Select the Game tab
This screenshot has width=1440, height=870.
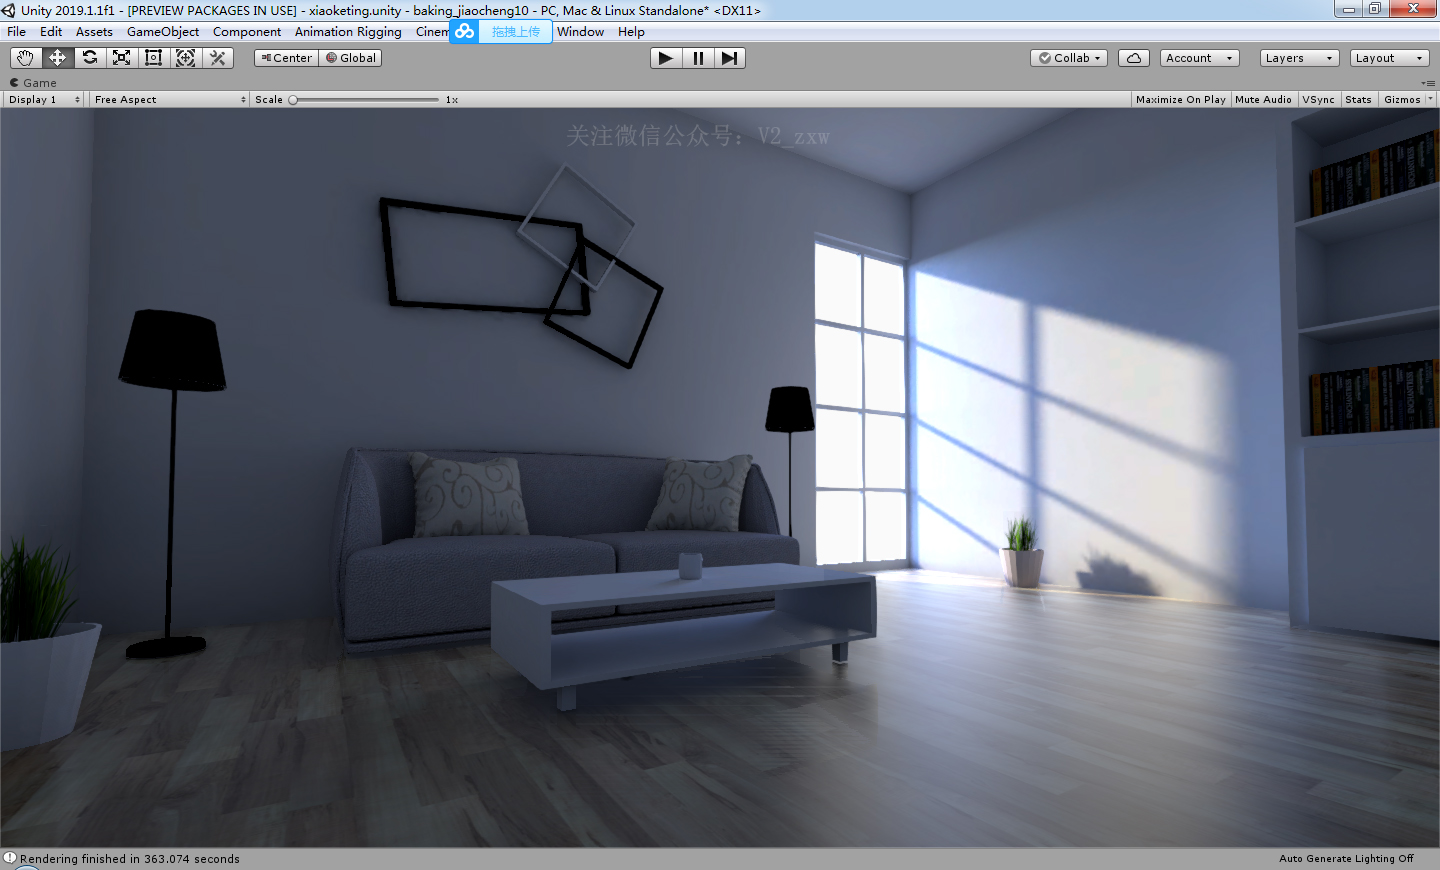33,83
